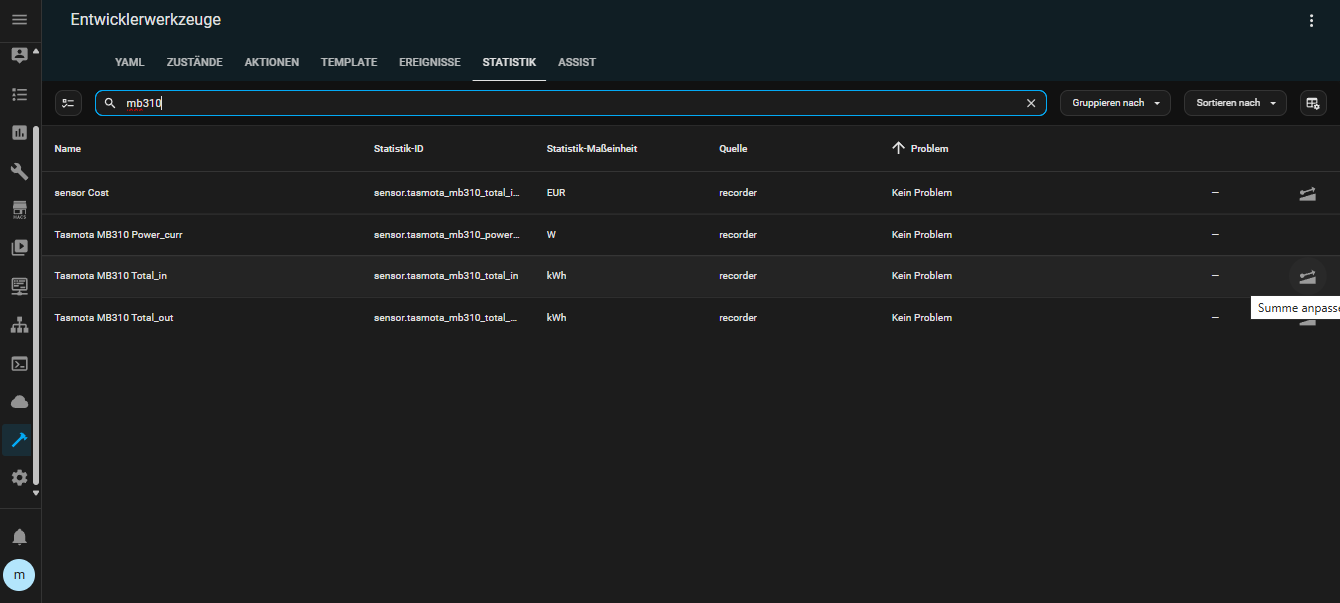
Task: Click the cloud icon in sidebar
Action: (19, 402)
